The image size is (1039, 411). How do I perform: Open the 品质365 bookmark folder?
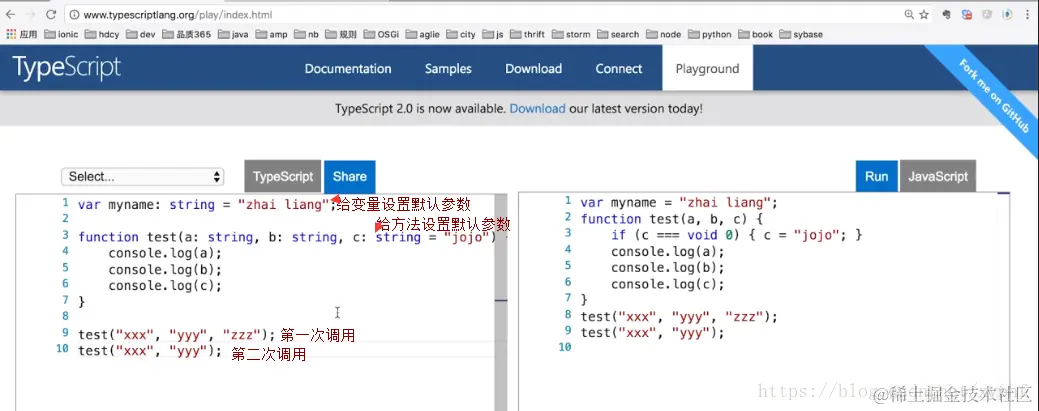pos(186,34)
